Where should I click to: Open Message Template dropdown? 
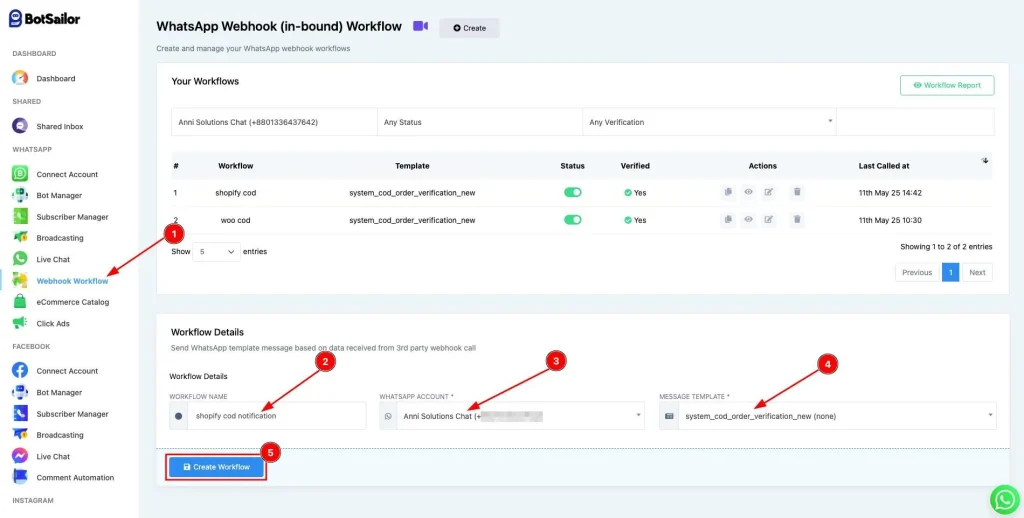pos(837,416)
